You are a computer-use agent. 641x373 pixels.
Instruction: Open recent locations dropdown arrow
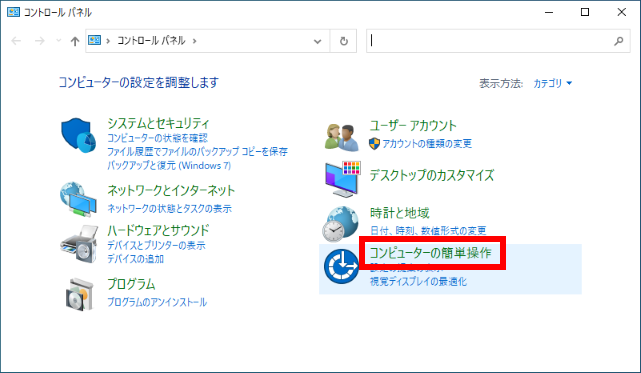coord(58,40)
